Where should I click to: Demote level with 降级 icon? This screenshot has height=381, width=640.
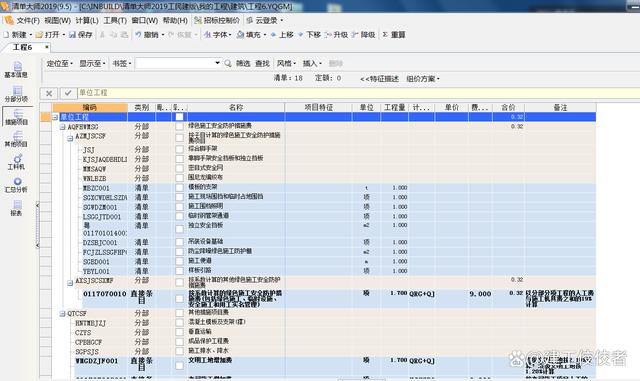pos(355,35)
